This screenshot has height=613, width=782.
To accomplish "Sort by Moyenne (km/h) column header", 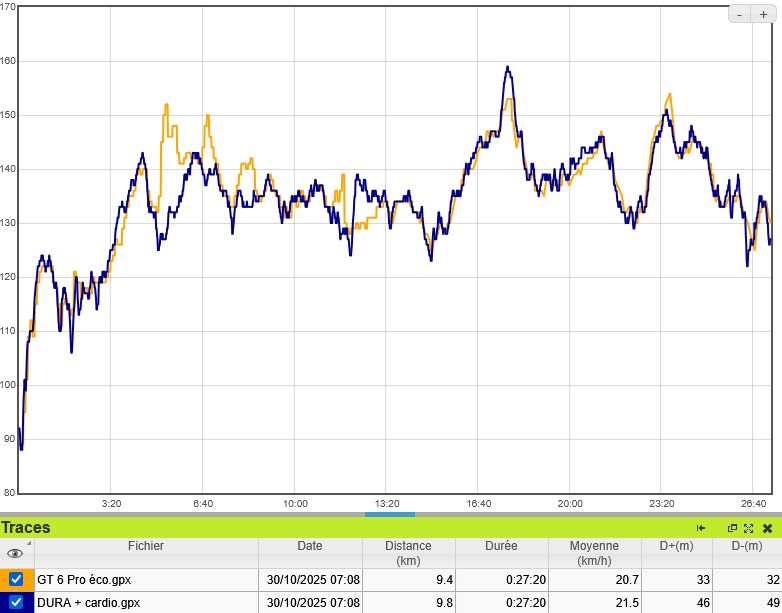I will click(594, 553).
